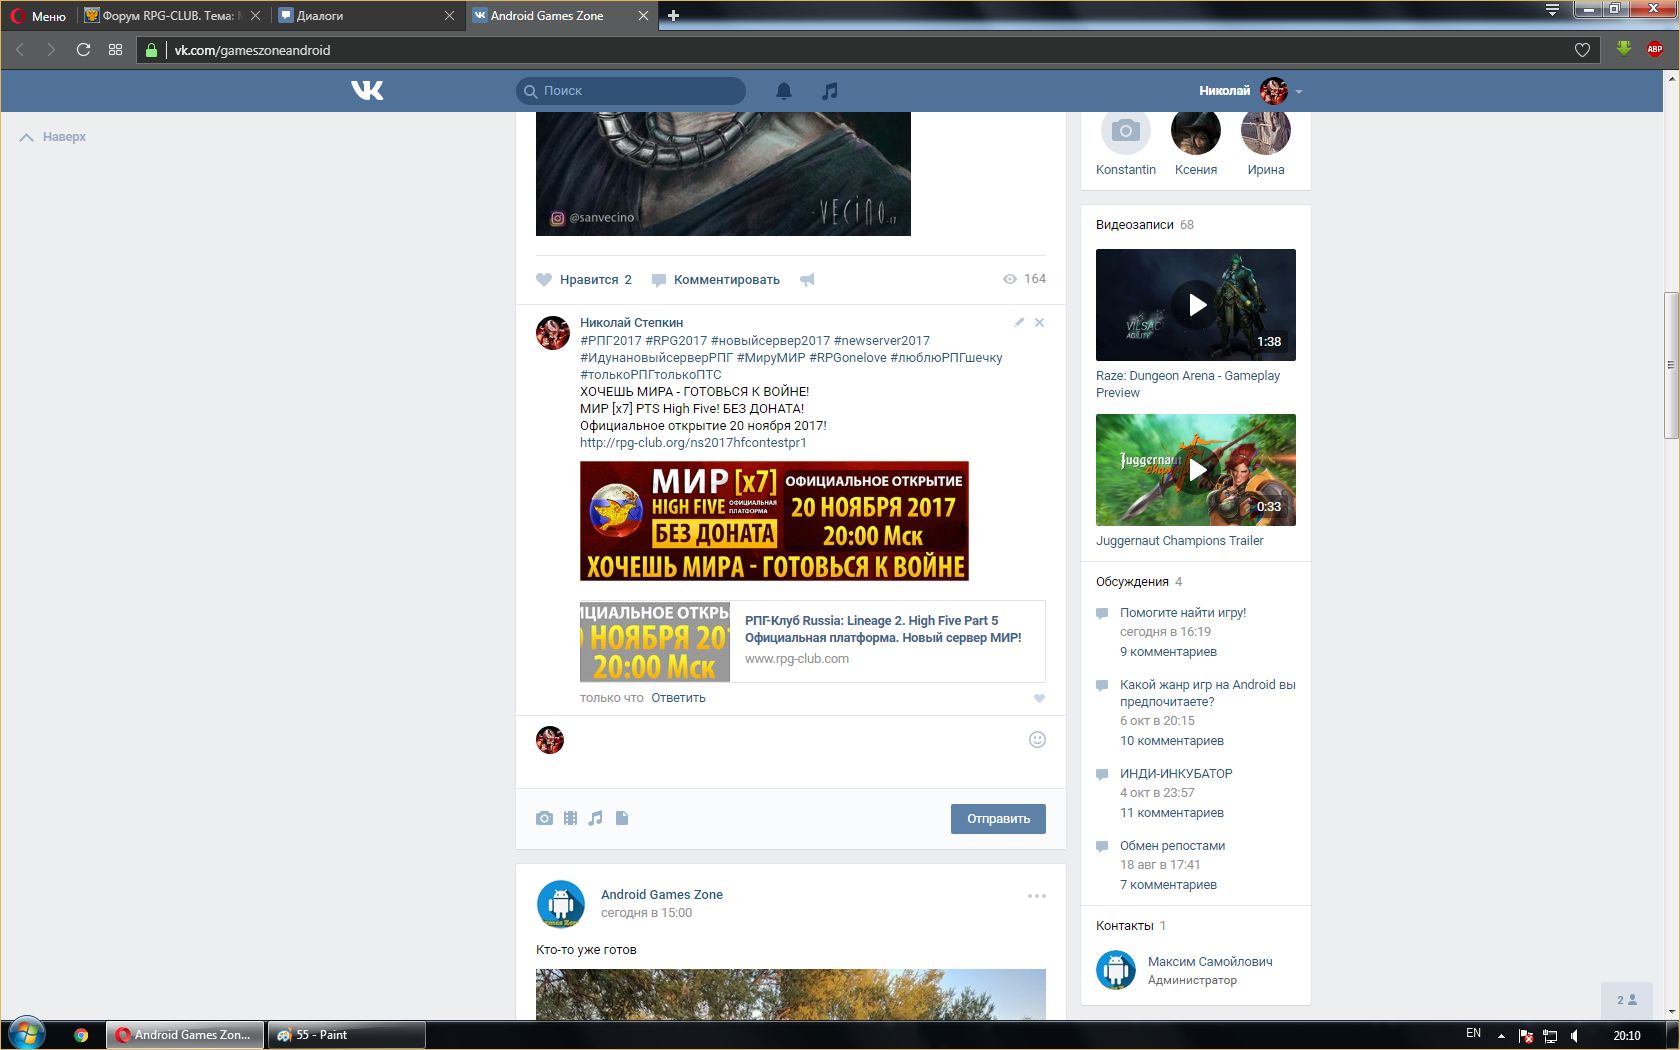This screenshot has height=1050, width=1680.
Task: Open the volume speaker tray icon
Action: (1576, 1036)
